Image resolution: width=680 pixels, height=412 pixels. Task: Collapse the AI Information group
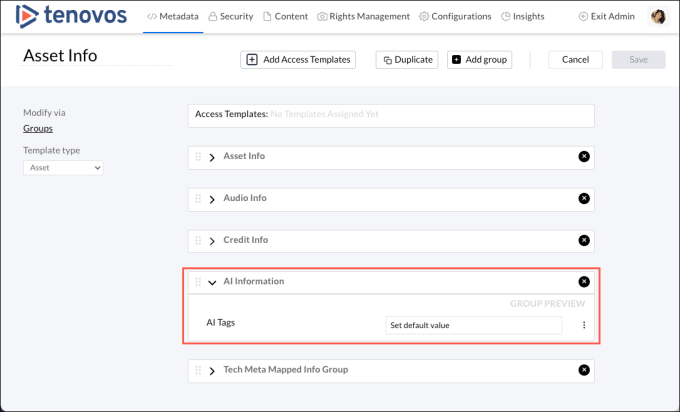pos(212,282)
